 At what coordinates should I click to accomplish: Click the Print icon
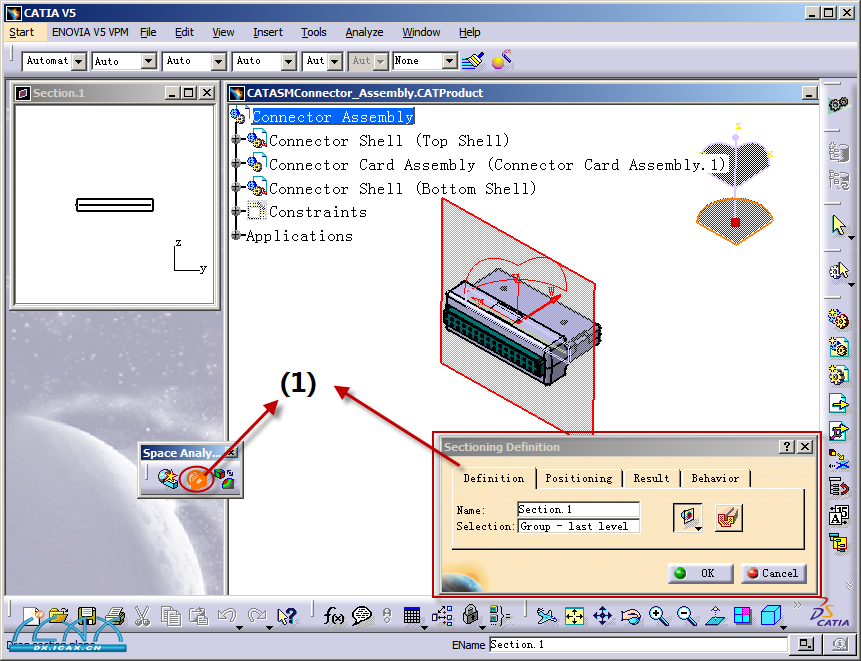point(114,616)
